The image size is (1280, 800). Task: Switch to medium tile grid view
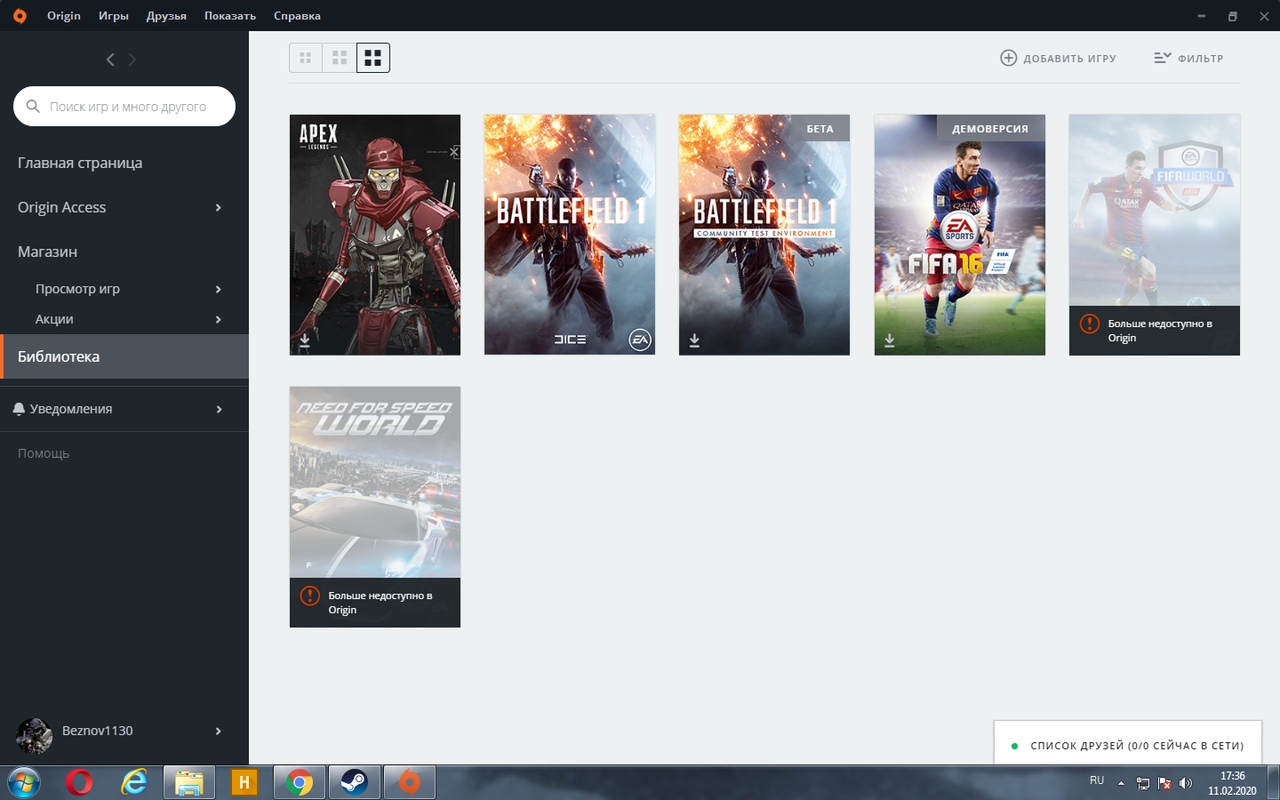pos(340,58)
